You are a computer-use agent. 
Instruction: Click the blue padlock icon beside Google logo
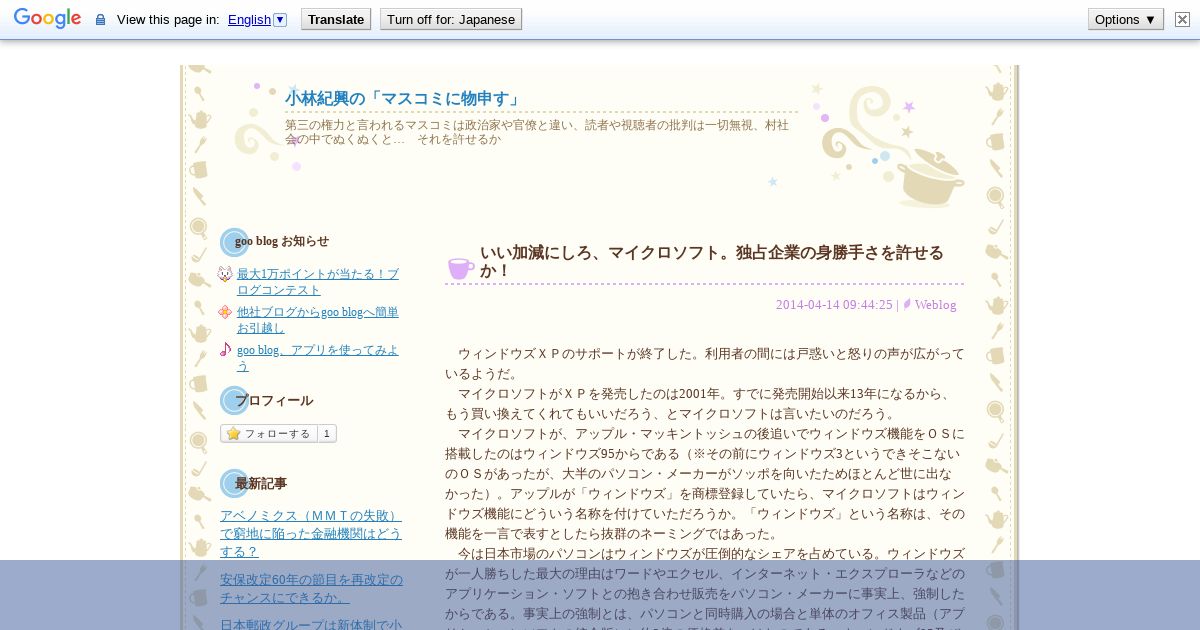click(x=100, y=20)
